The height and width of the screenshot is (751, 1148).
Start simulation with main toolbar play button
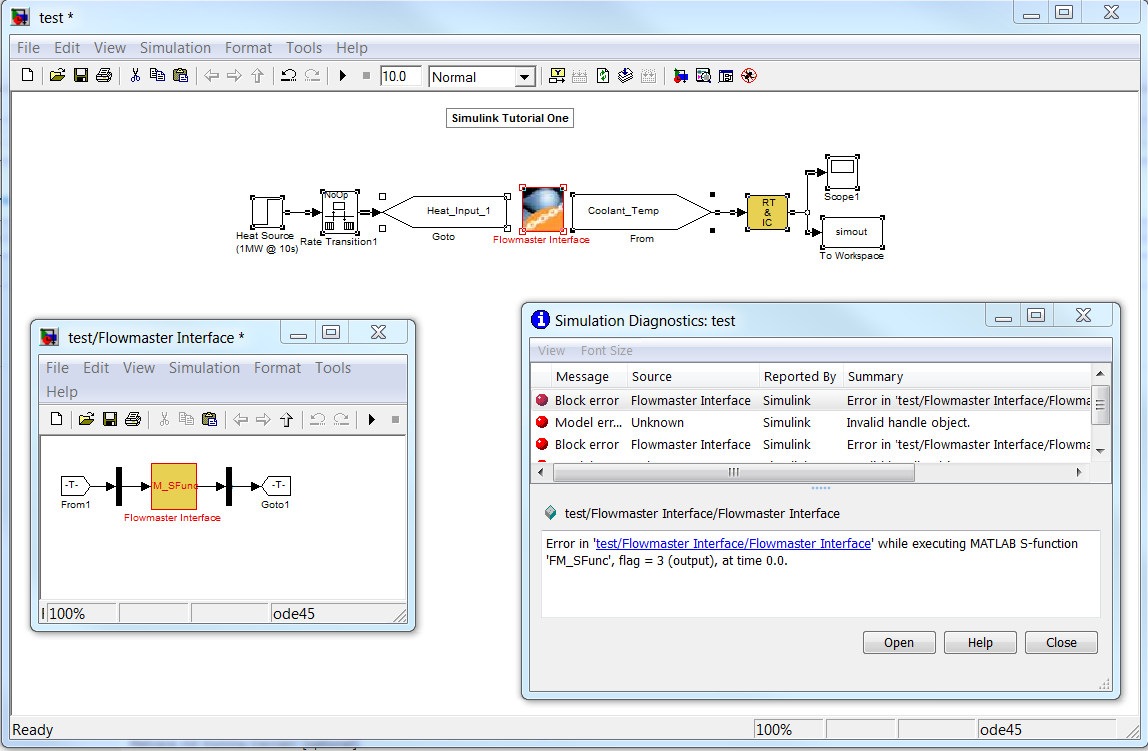pyautogui.click(x=343, y=76)
